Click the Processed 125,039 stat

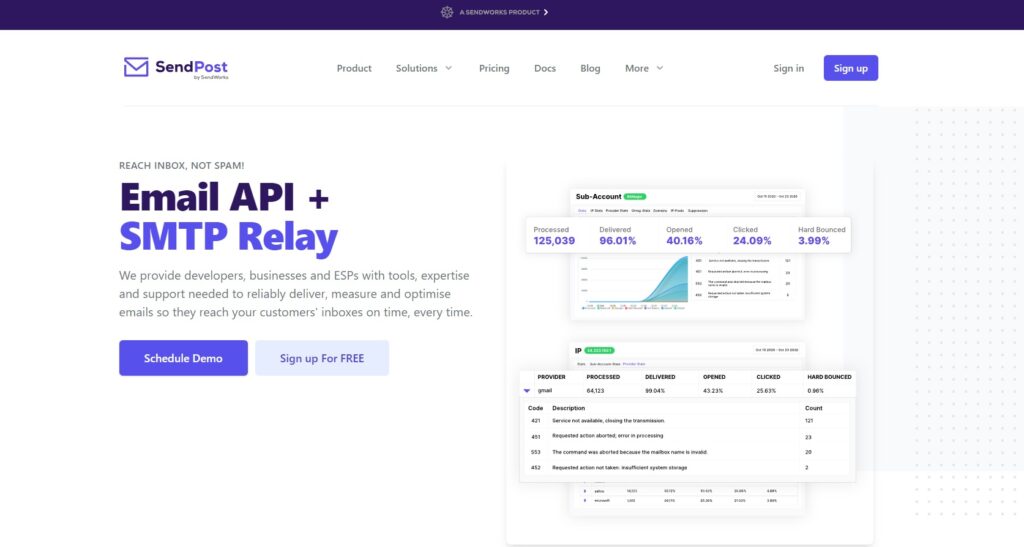(x=554, y=236)
